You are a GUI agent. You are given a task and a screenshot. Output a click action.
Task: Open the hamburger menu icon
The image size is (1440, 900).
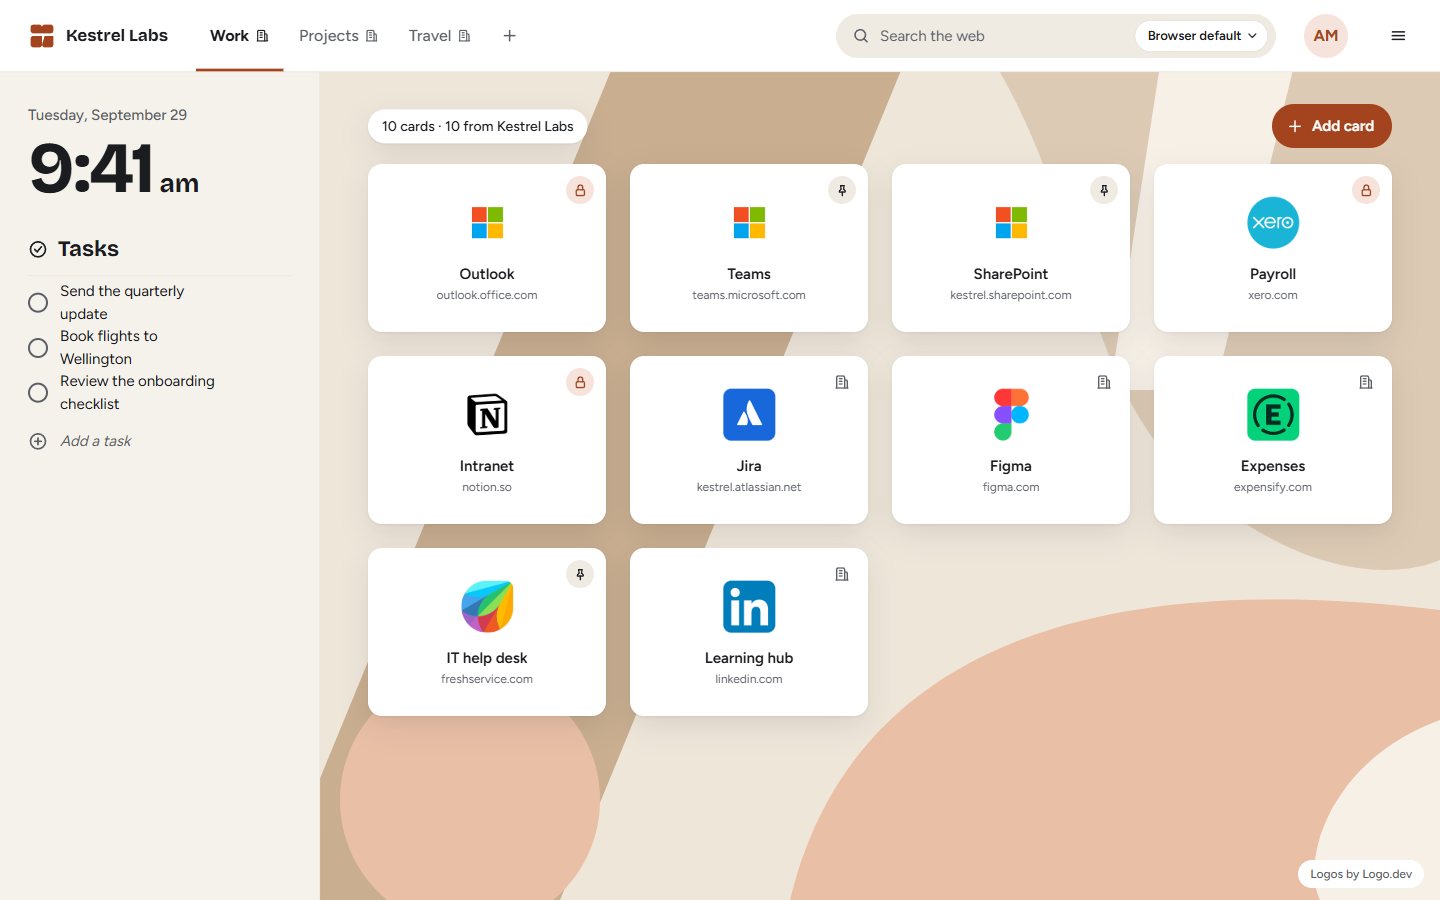[x=1398, y=36]
